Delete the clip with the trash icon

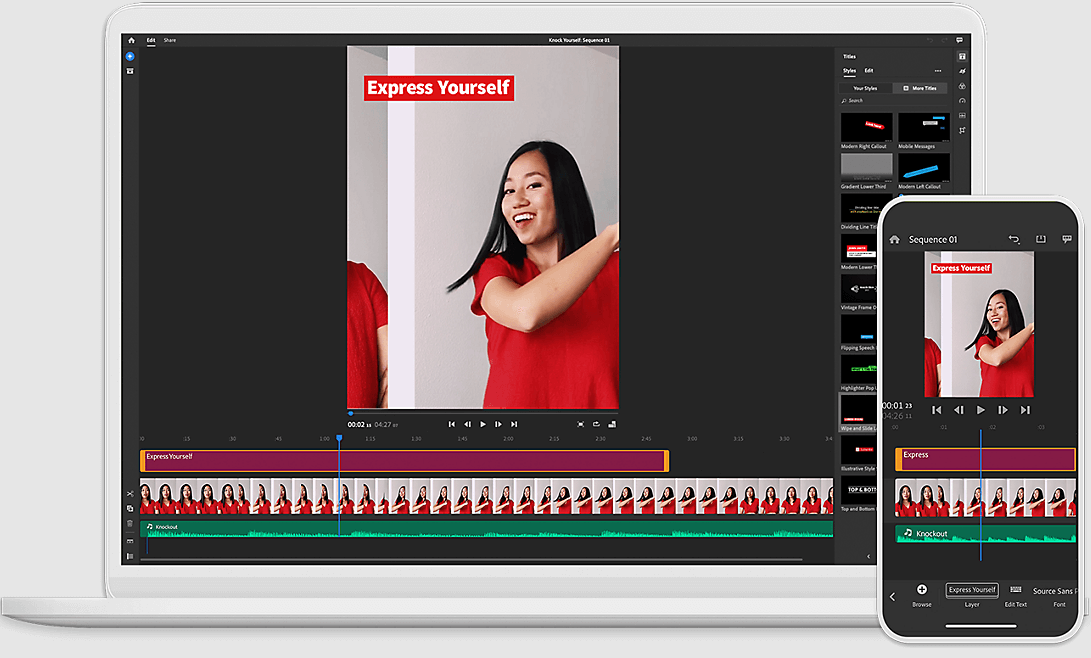[x=131, y=523]
